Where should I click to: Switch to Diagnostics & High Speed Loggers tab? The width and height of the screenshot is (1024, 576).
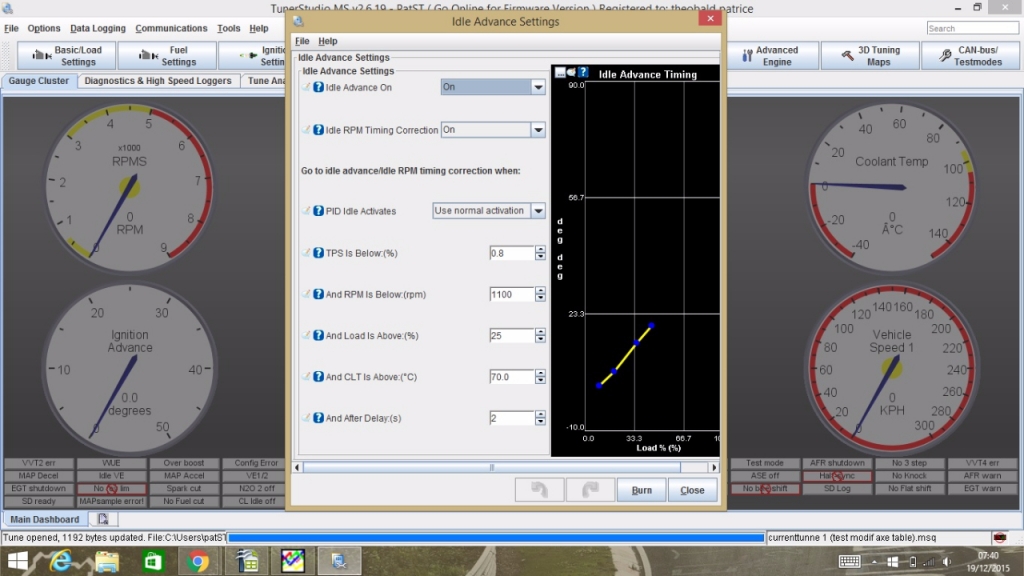pos(158,81)
